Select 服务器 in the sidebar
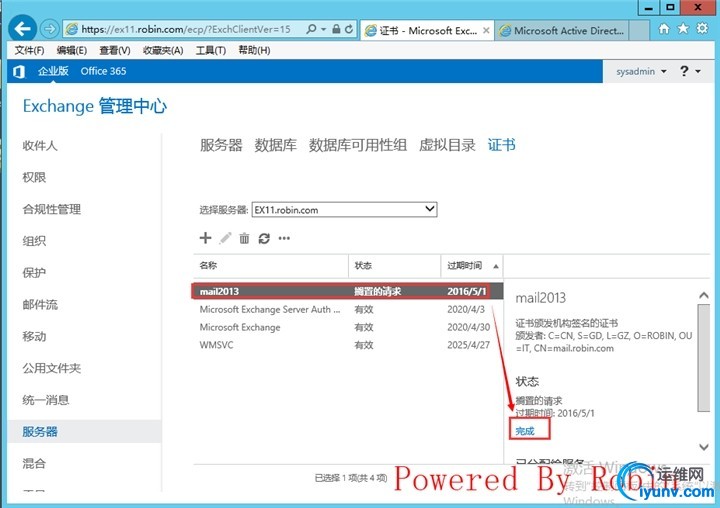The image size is (720, 508). (x=84, y=431)
